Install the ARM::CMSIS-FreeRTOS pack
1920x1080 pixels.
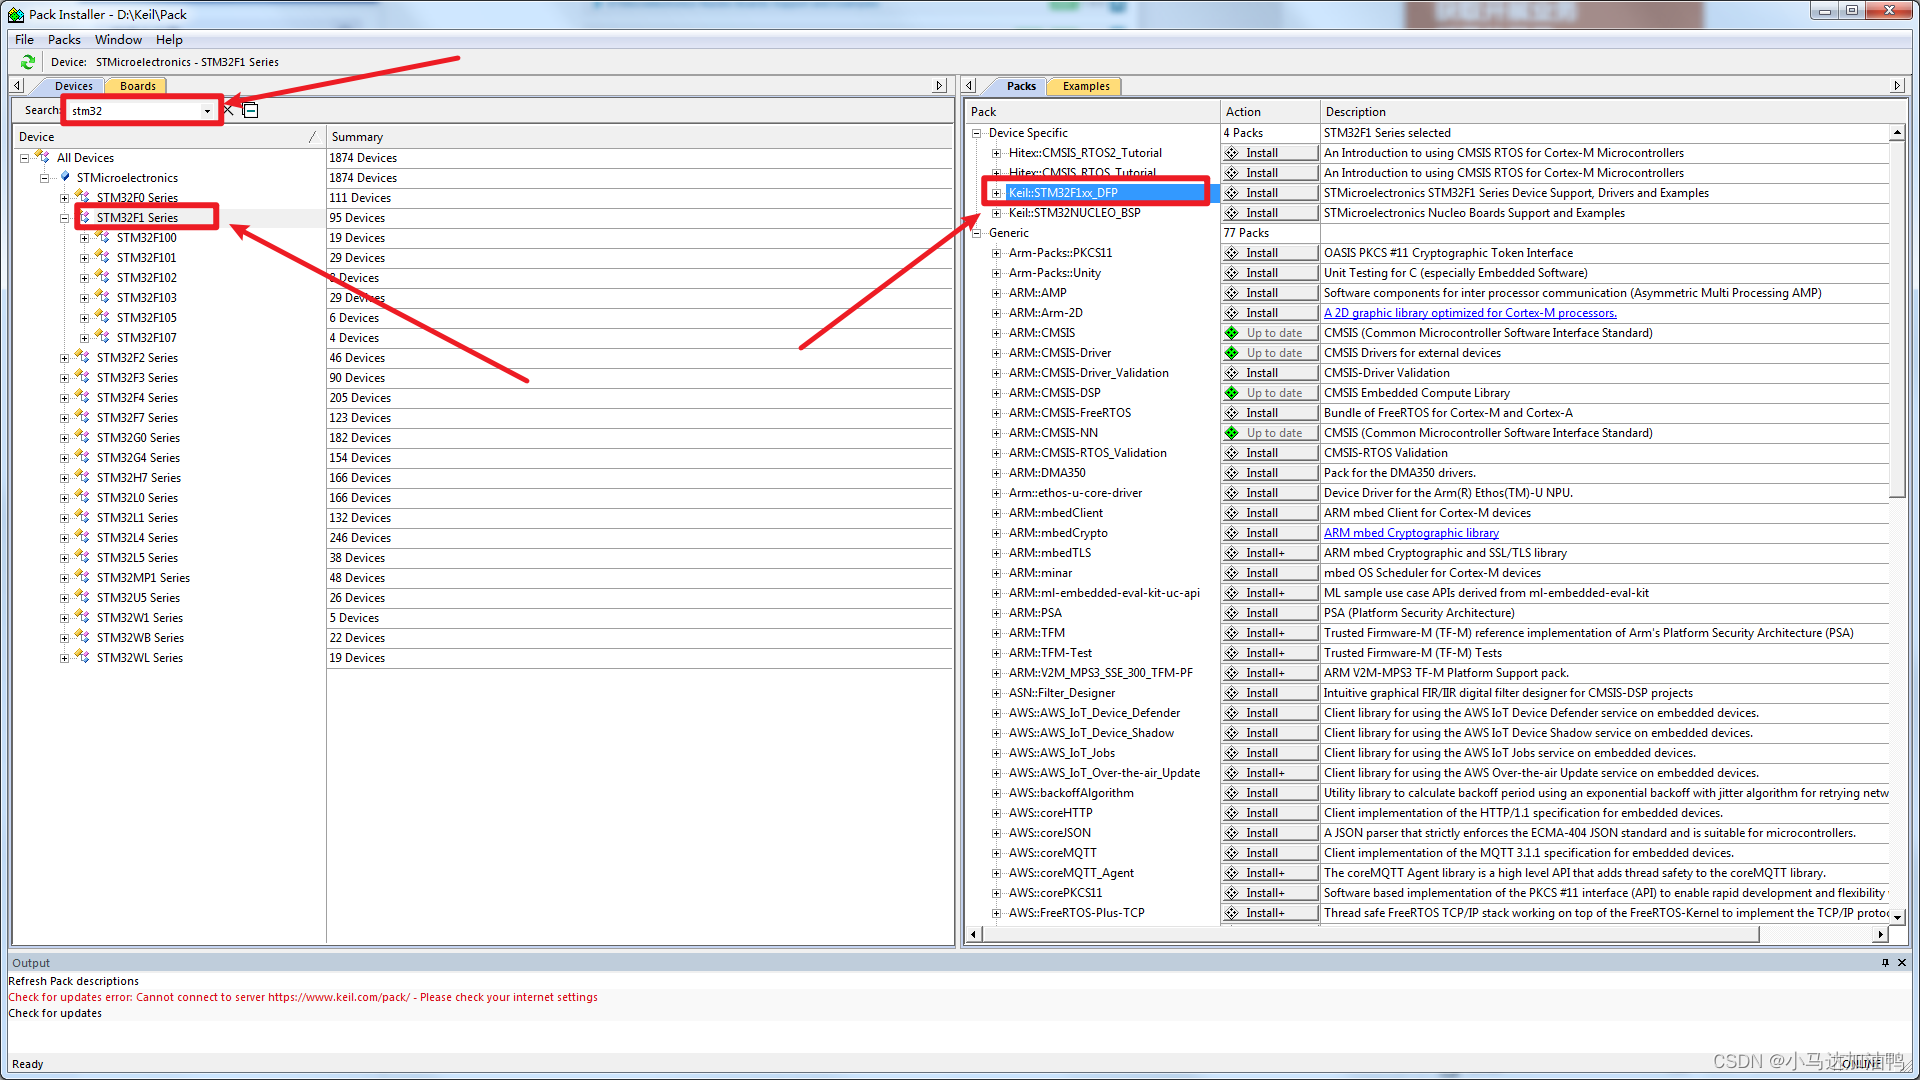coord(1270,413)
